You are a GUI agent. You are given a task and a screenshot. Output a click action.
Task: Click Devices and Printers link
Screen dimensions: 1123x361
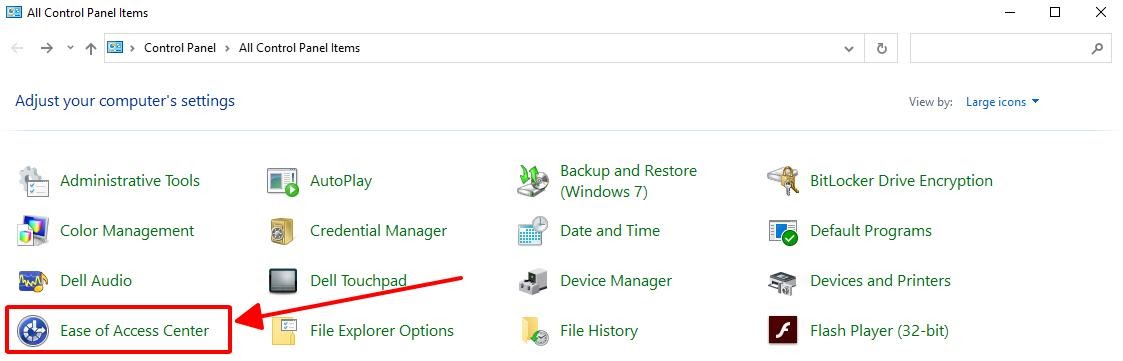tap(880, 281)
